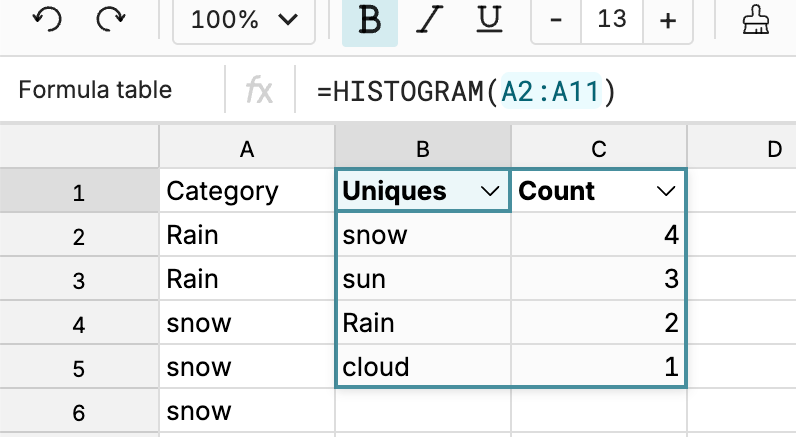
Task: Open the 100% zoom dropdown
Action: coord(244,20)
